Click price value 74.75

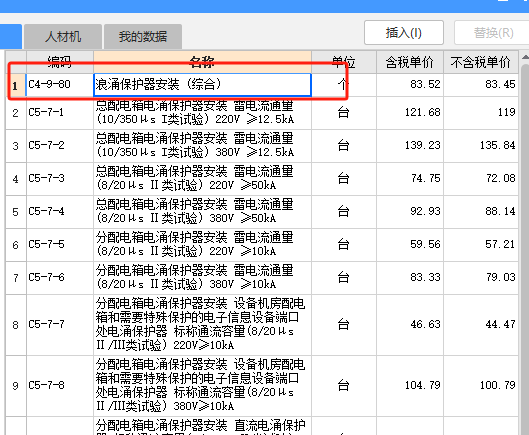coord(425,178)
